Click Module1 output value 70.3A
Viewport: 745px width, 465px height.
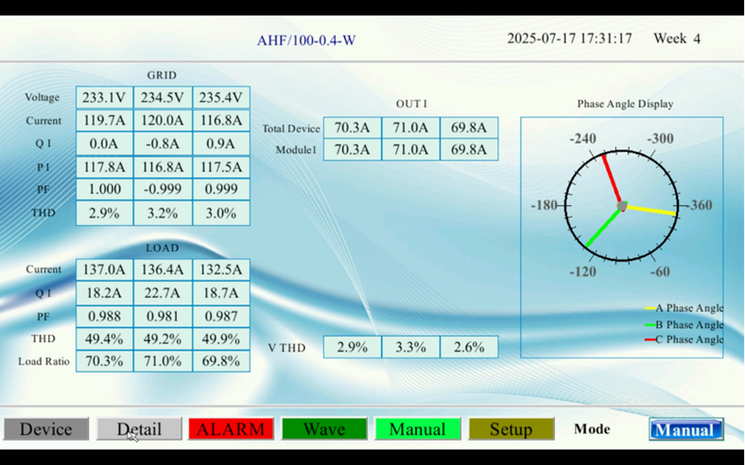pos(352,150)
